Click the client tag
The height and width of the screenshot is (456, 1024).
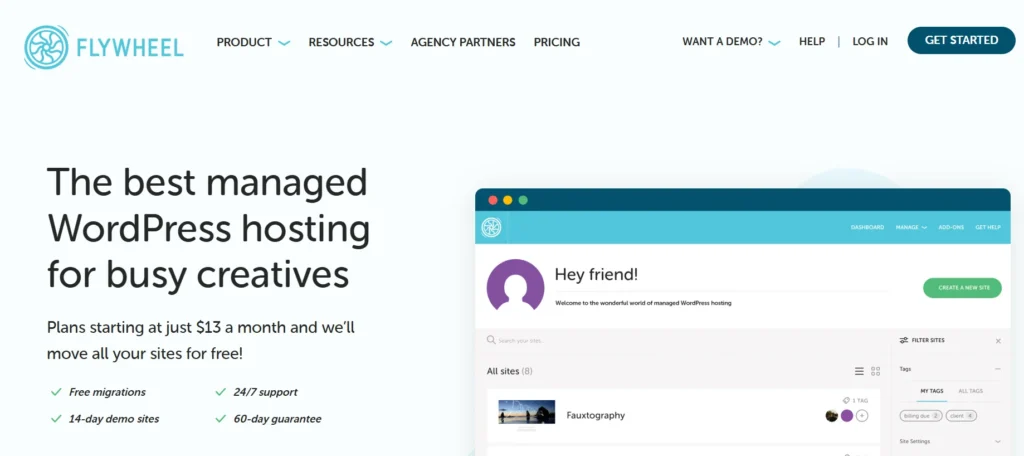[961, 415]
